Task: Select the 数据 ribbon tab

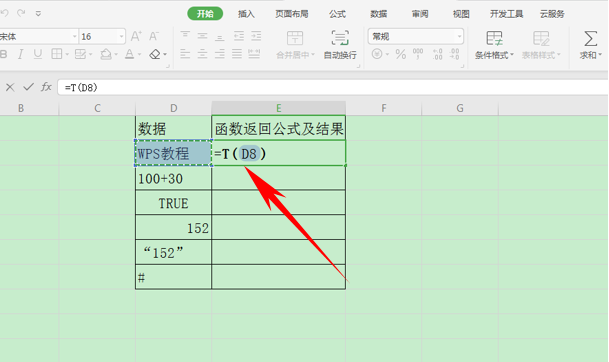Action: click(378, 14)
